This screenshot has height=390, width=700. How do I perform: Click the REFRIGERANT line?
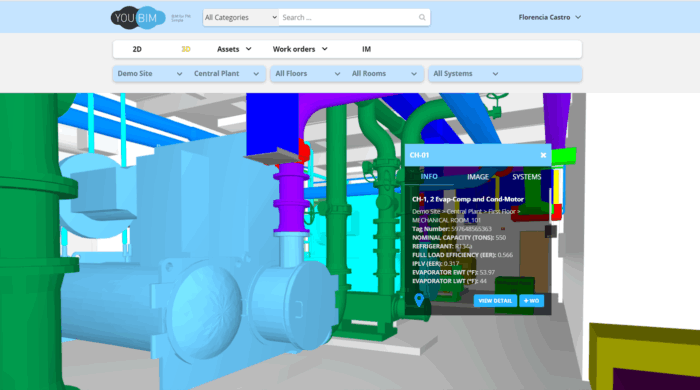(442, 246)
